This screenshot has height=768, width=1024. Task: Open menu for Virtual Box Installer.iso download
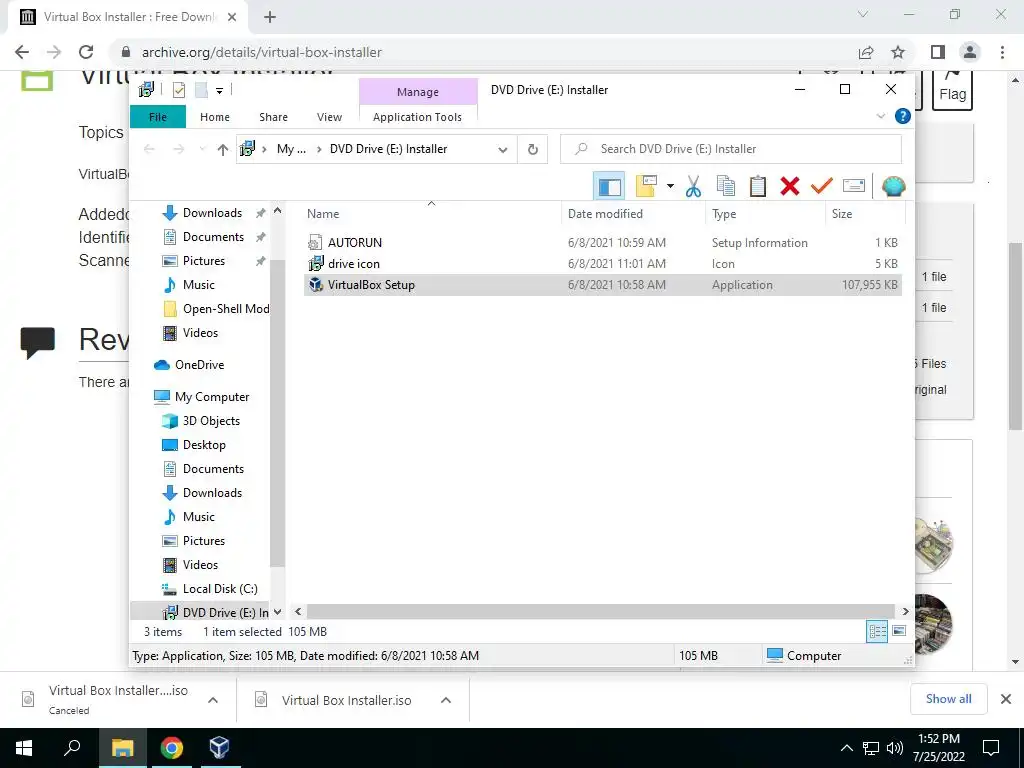446,700
